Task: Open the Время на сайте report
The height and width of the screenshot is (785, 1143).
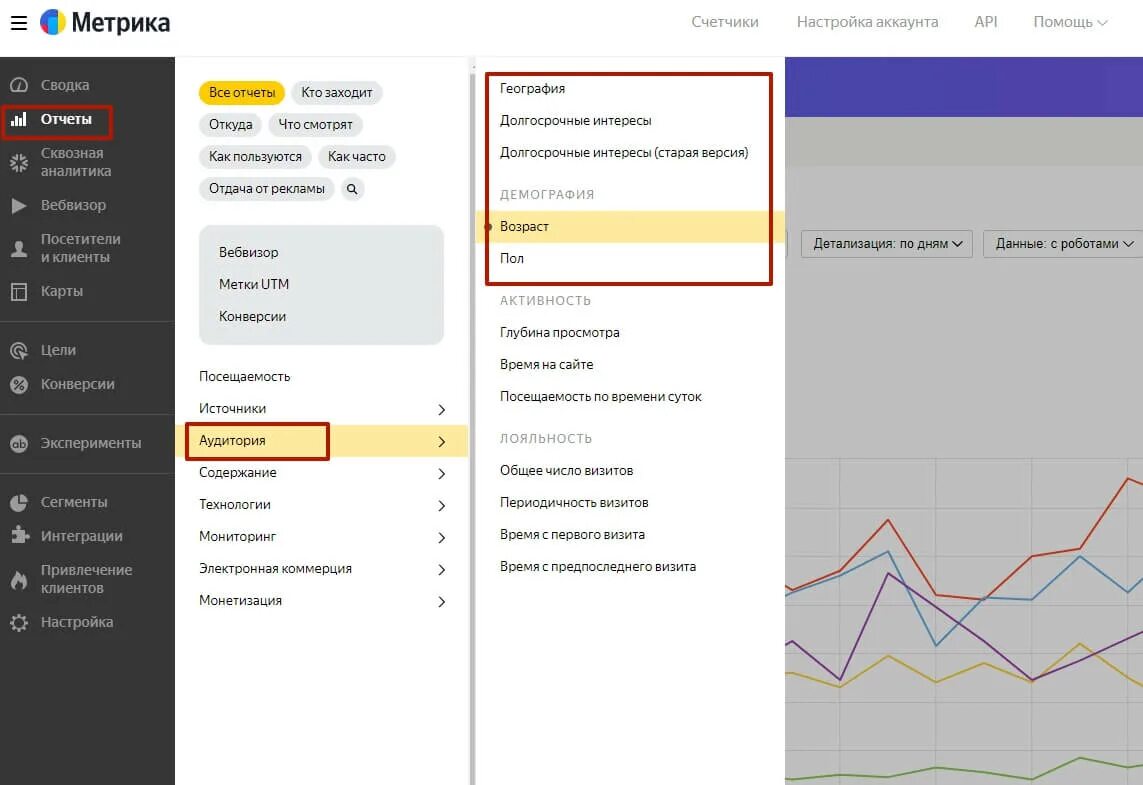Action: (x=547, y=364)
